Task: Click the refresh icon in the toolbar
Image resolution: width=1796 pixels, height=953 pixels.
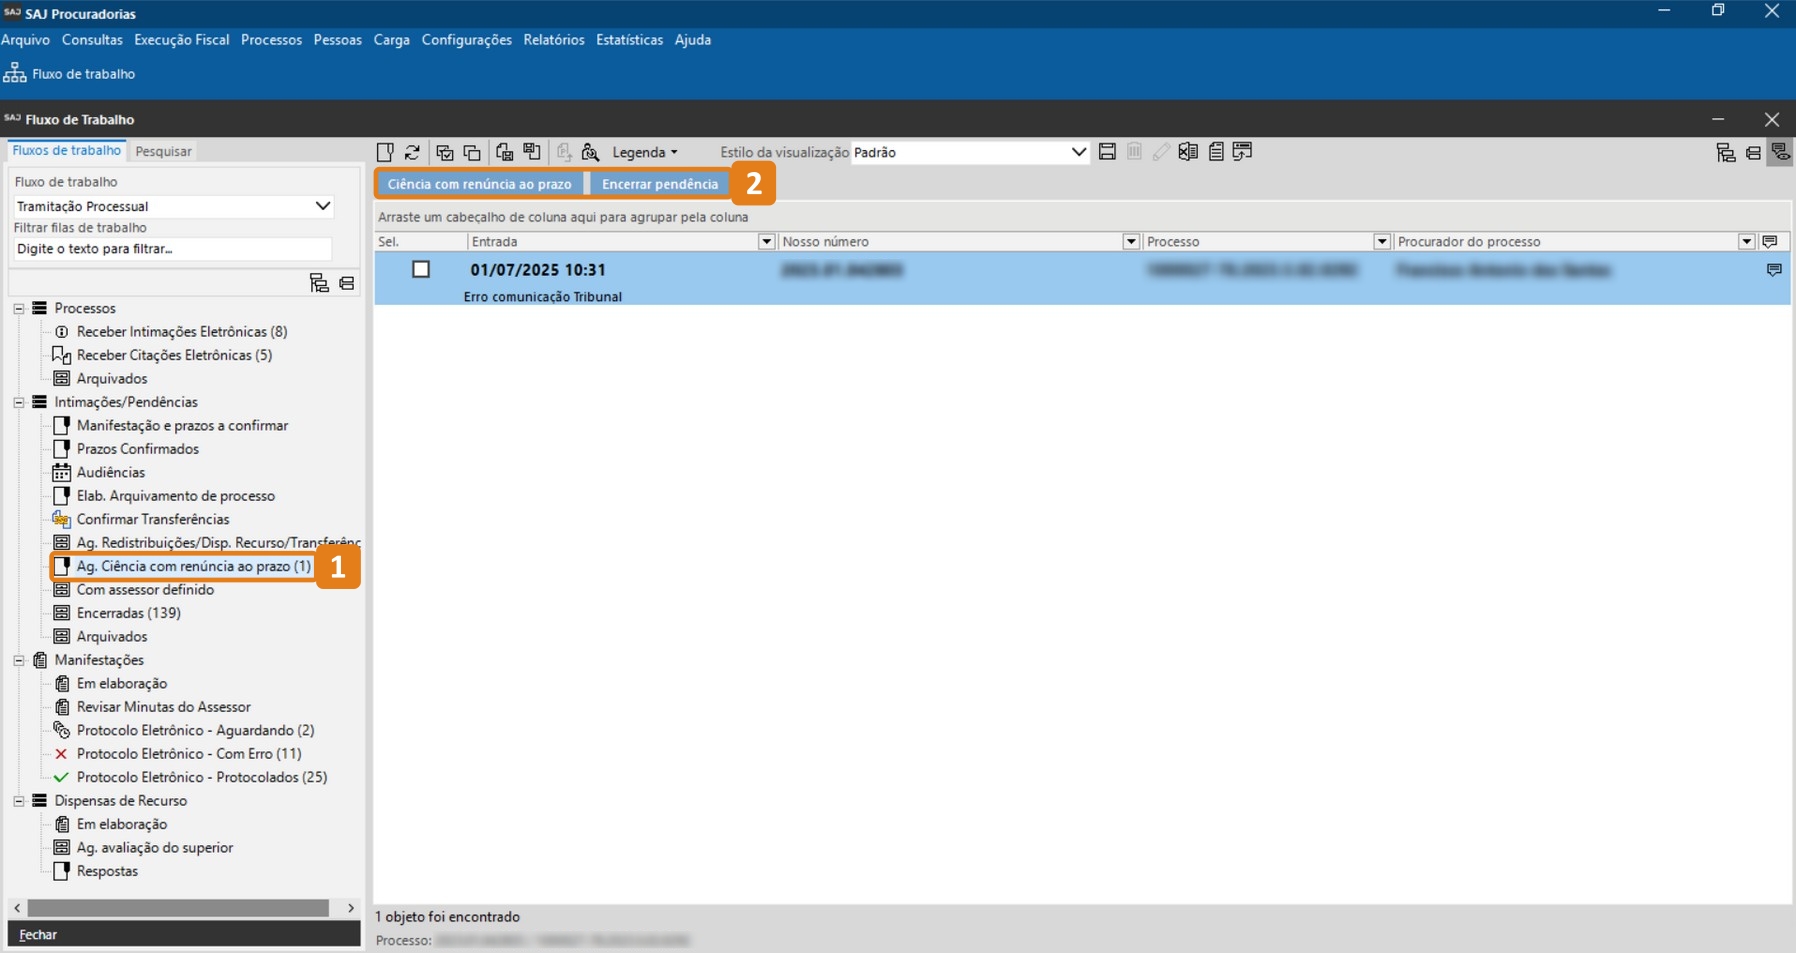Action: (x=412, y=152)
